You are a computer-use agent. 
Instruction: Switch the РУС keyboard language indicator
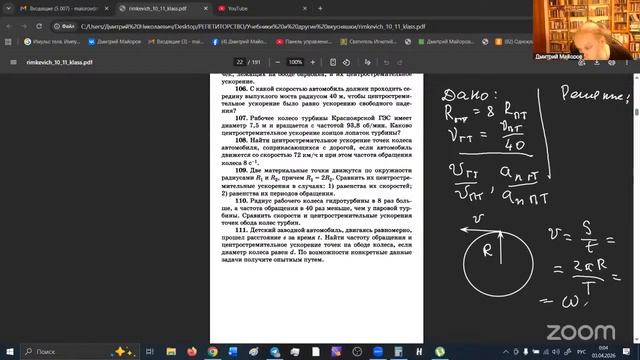tap(581, 351)
